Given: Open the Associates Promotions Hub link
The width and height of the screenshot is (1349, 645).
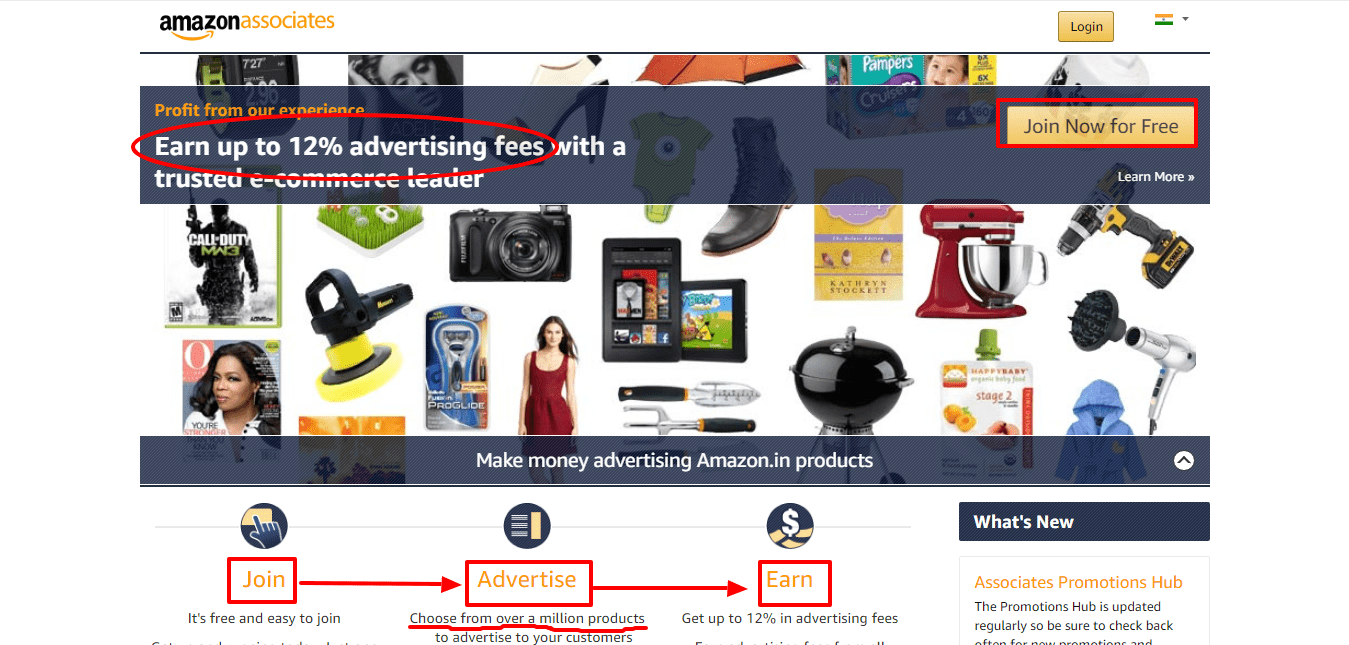Looking at the screenshot, I should (1078, 582).
